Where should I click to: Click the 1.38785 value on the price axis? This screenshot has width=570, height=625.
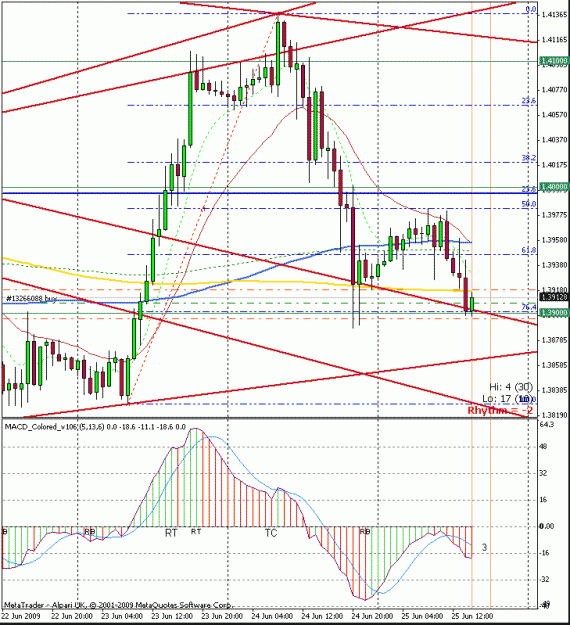[554, 340]
